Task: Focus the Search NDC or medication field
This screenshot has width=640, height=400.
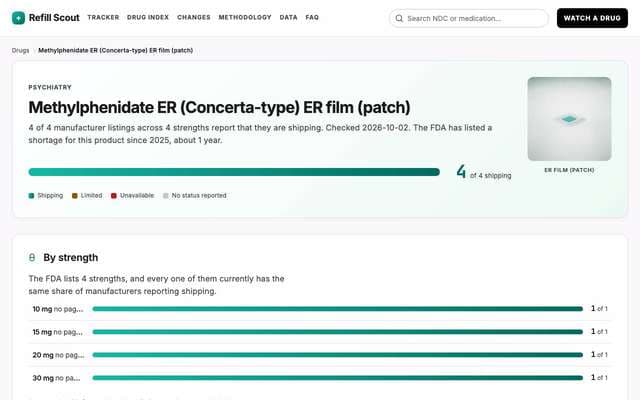Action: [x=469, y=18]
